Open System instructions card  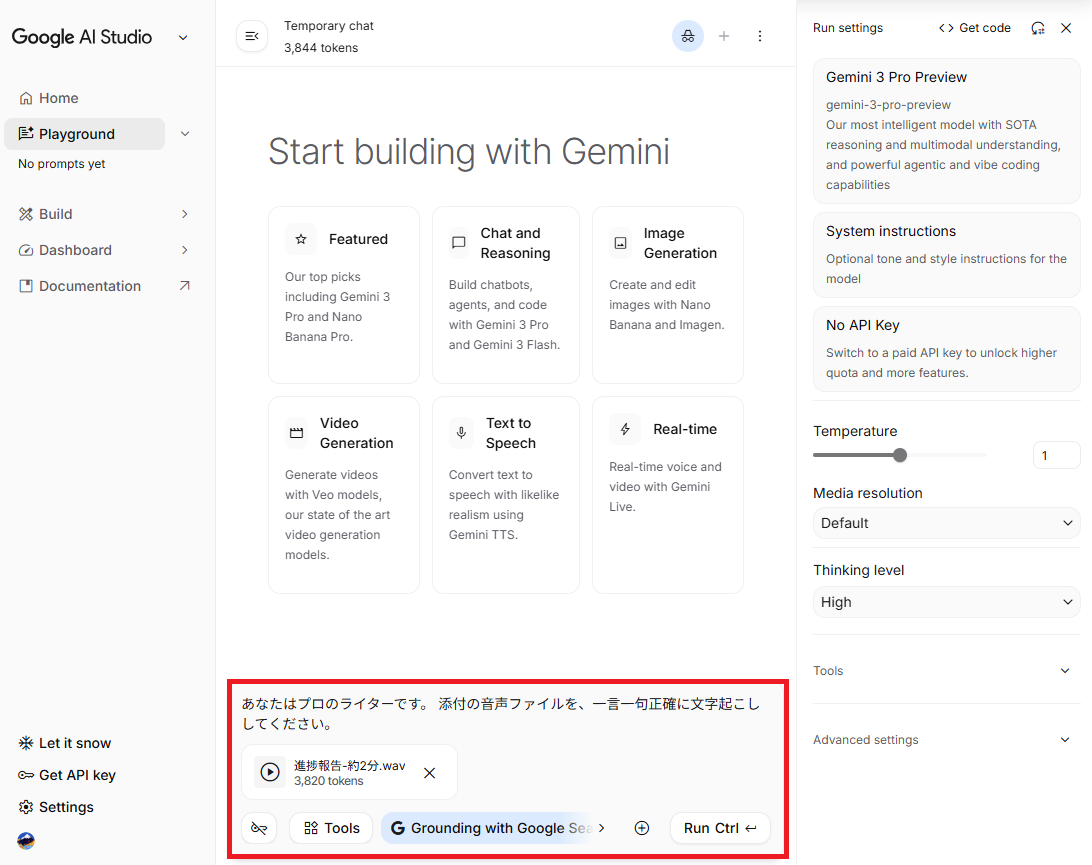pyautogui.click(x=946, y=255)
